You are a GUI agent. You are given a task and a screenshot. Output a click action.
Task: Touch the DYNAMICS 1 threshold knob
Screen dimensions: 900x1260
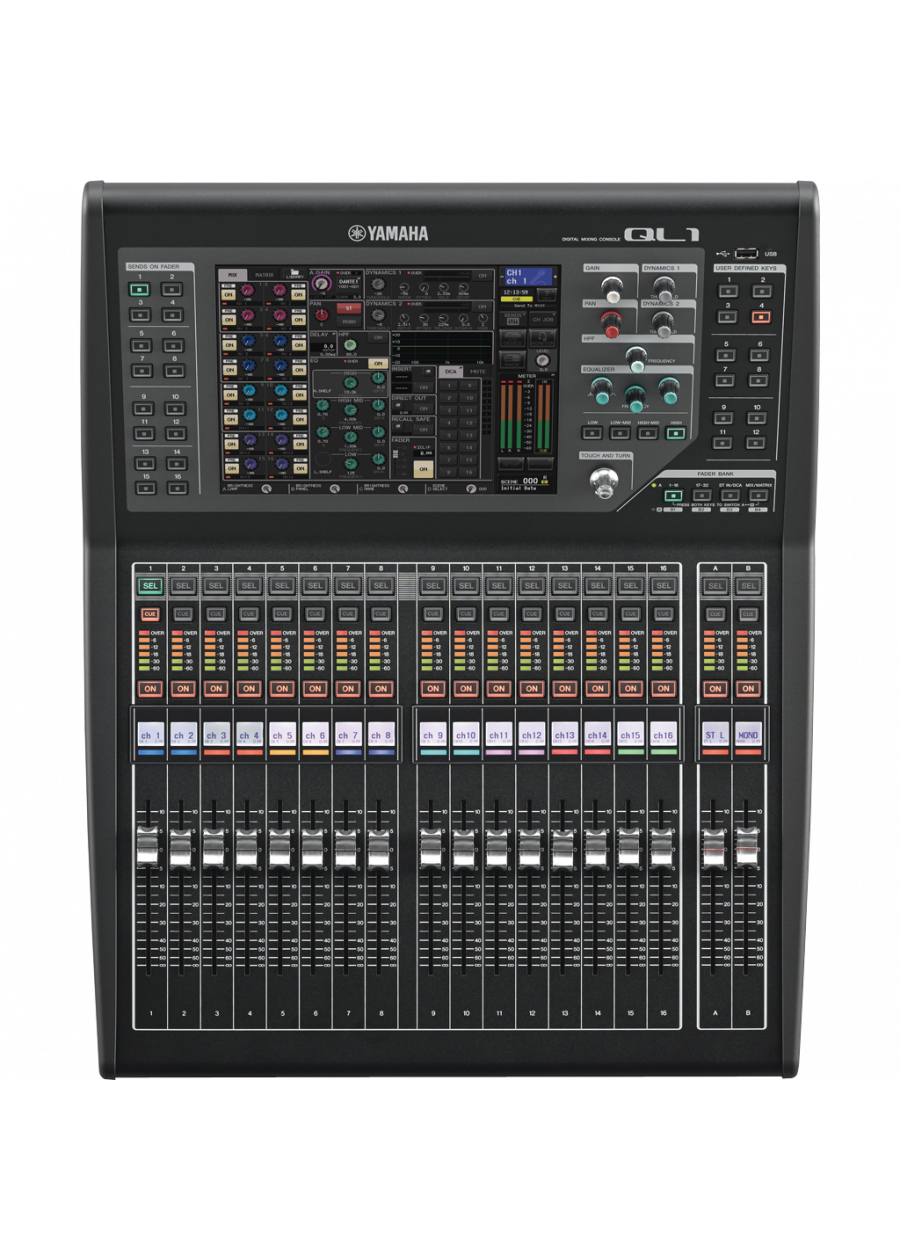(664, 290)
